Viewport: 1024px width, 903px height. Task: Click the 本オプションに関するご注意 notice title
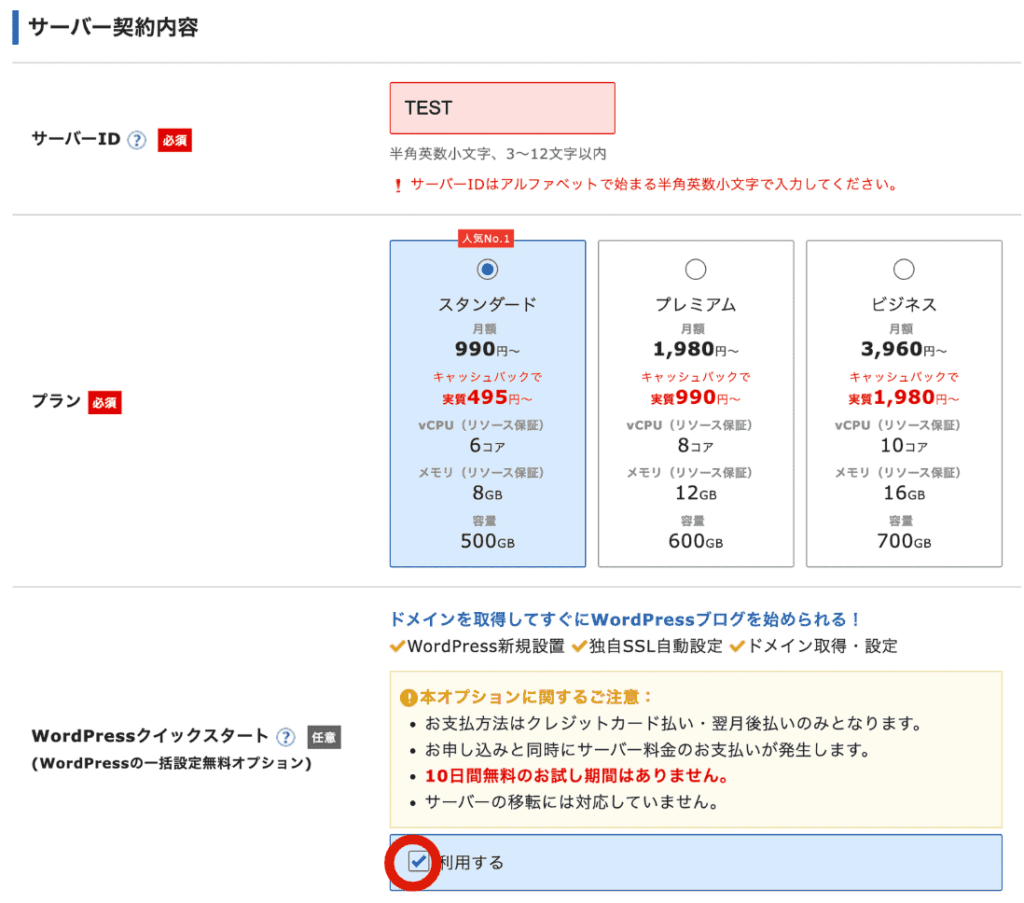(x=535, y=697)
